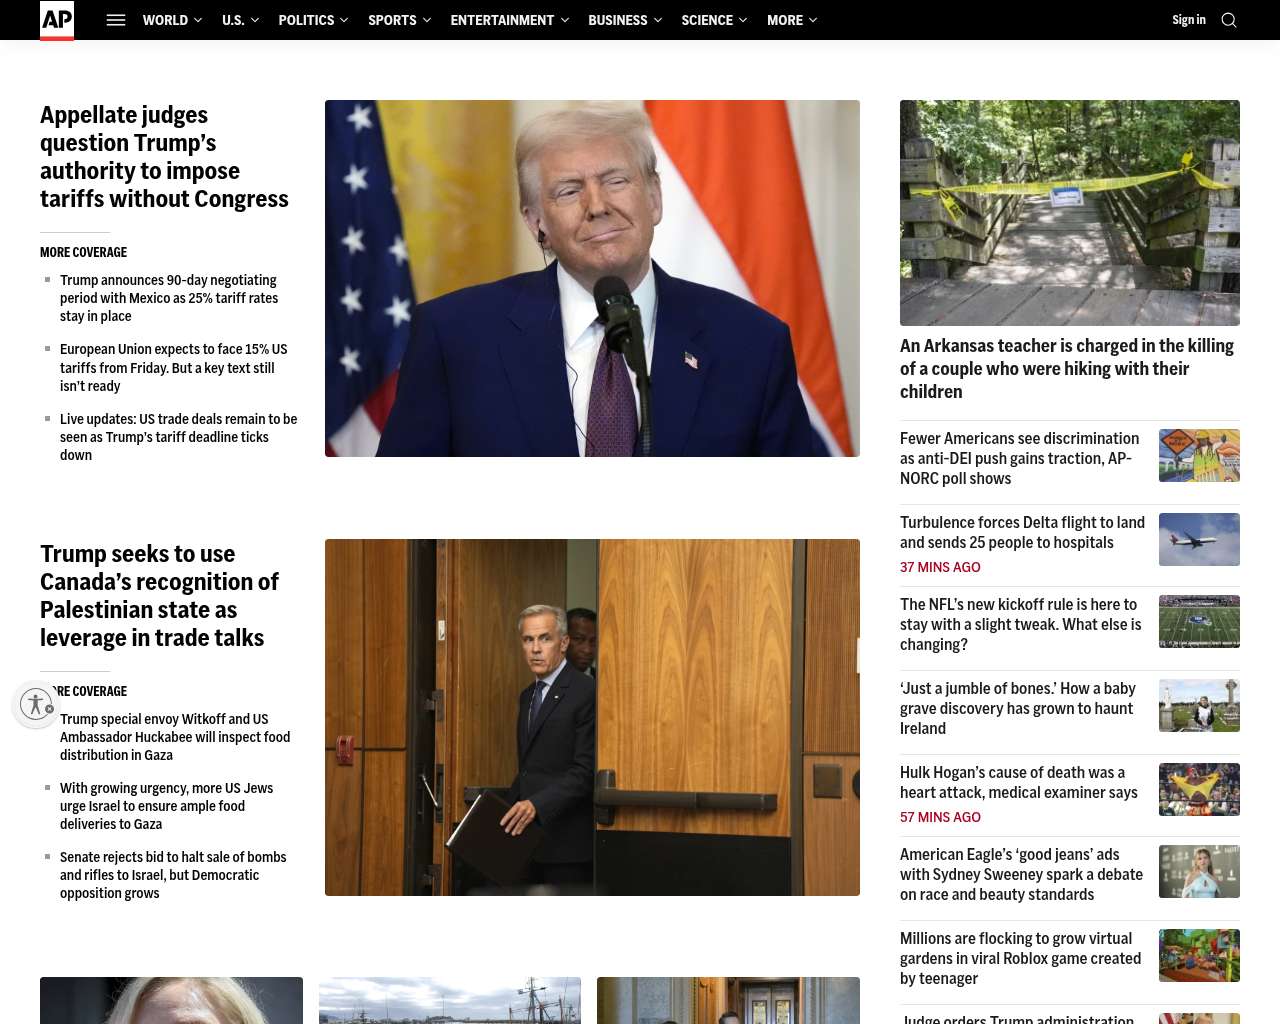
Task: Open the Hulk Hogan story thumbnail
Action: pos(1199,789)
